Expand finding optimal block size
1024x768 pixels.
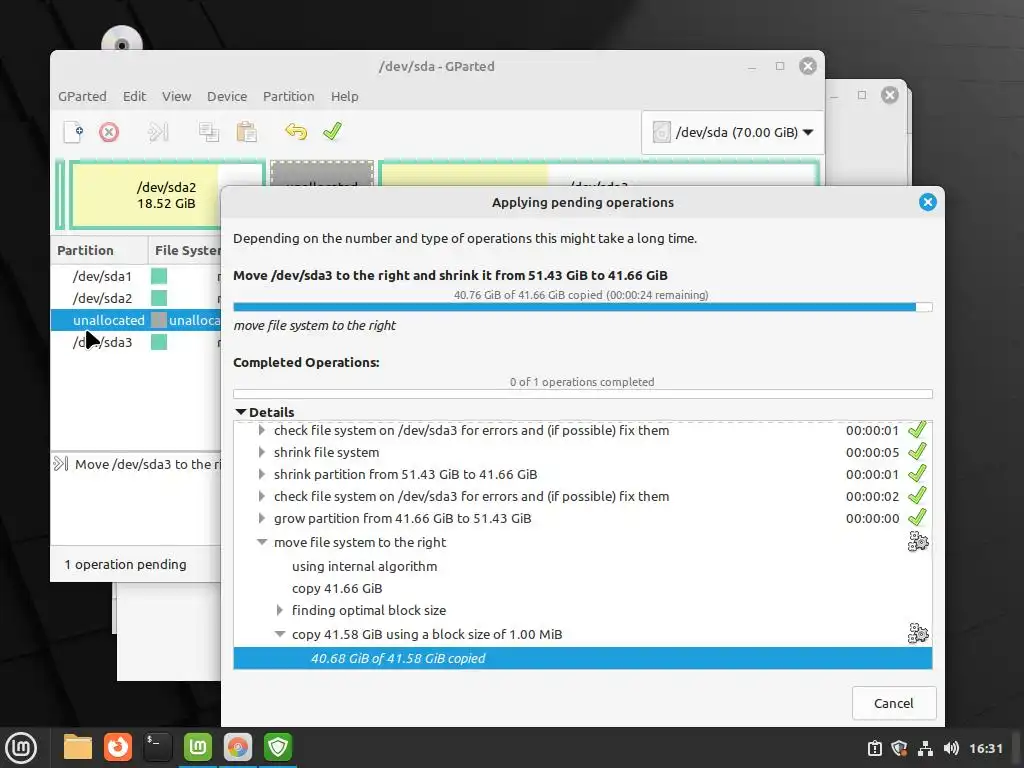tap(280, 610)
